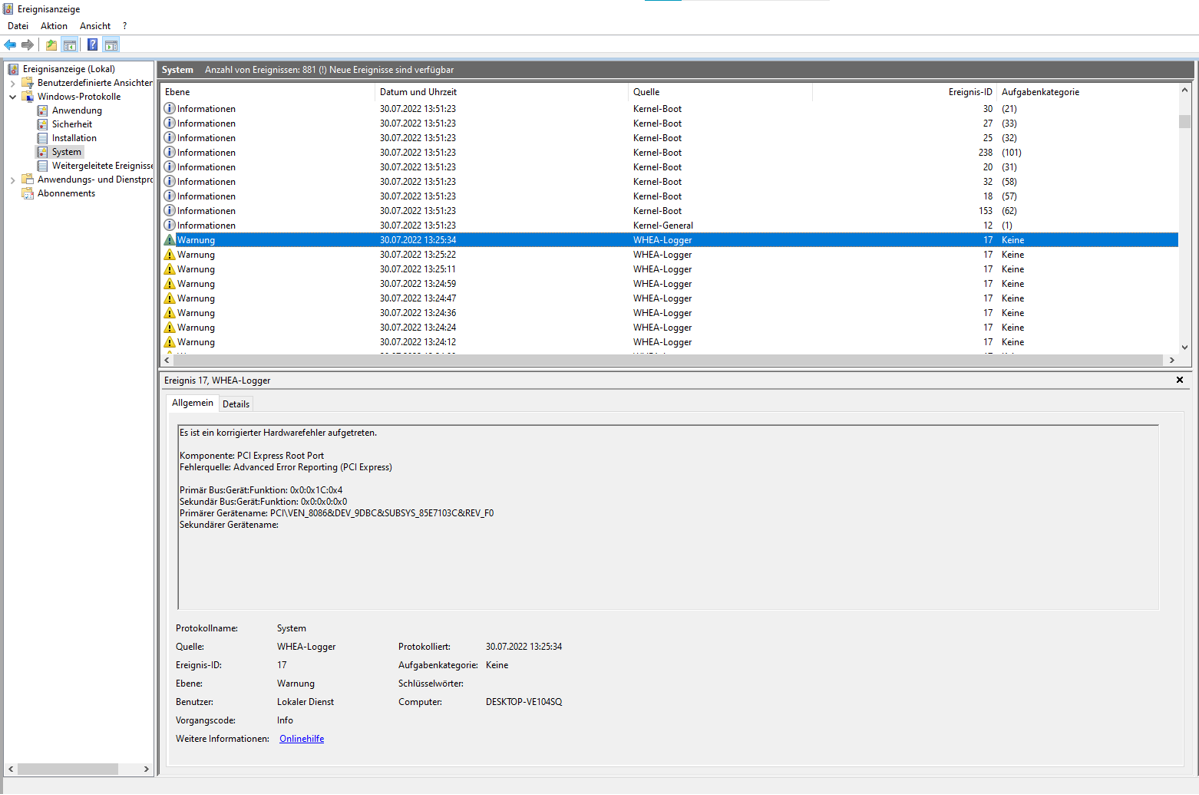Image resolution: width=1199 pixels, height=795 pixels.
Task: Click the Ereignisanzeige (Lokal) root node icon
Action: (x=13, y=69)
